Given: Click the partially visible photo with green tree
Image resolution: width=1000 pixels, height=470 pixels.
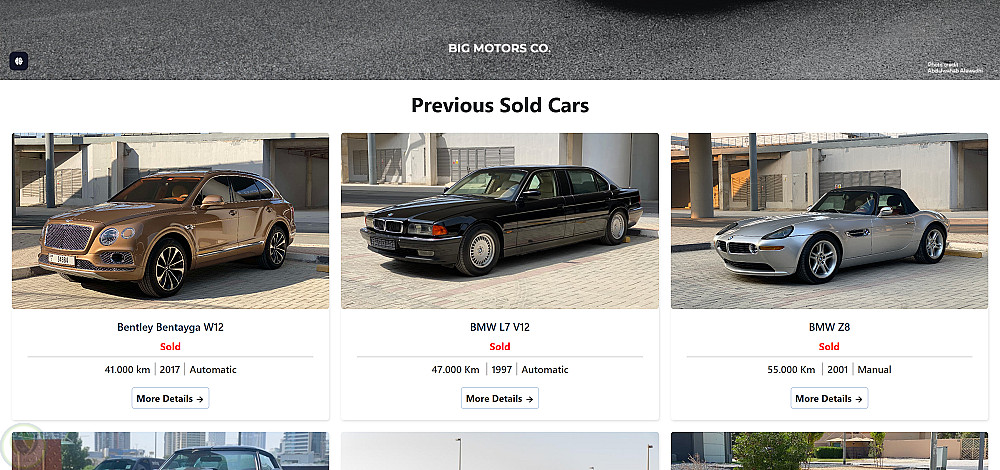Looking at the screenshot, I should tap(829, 451).
